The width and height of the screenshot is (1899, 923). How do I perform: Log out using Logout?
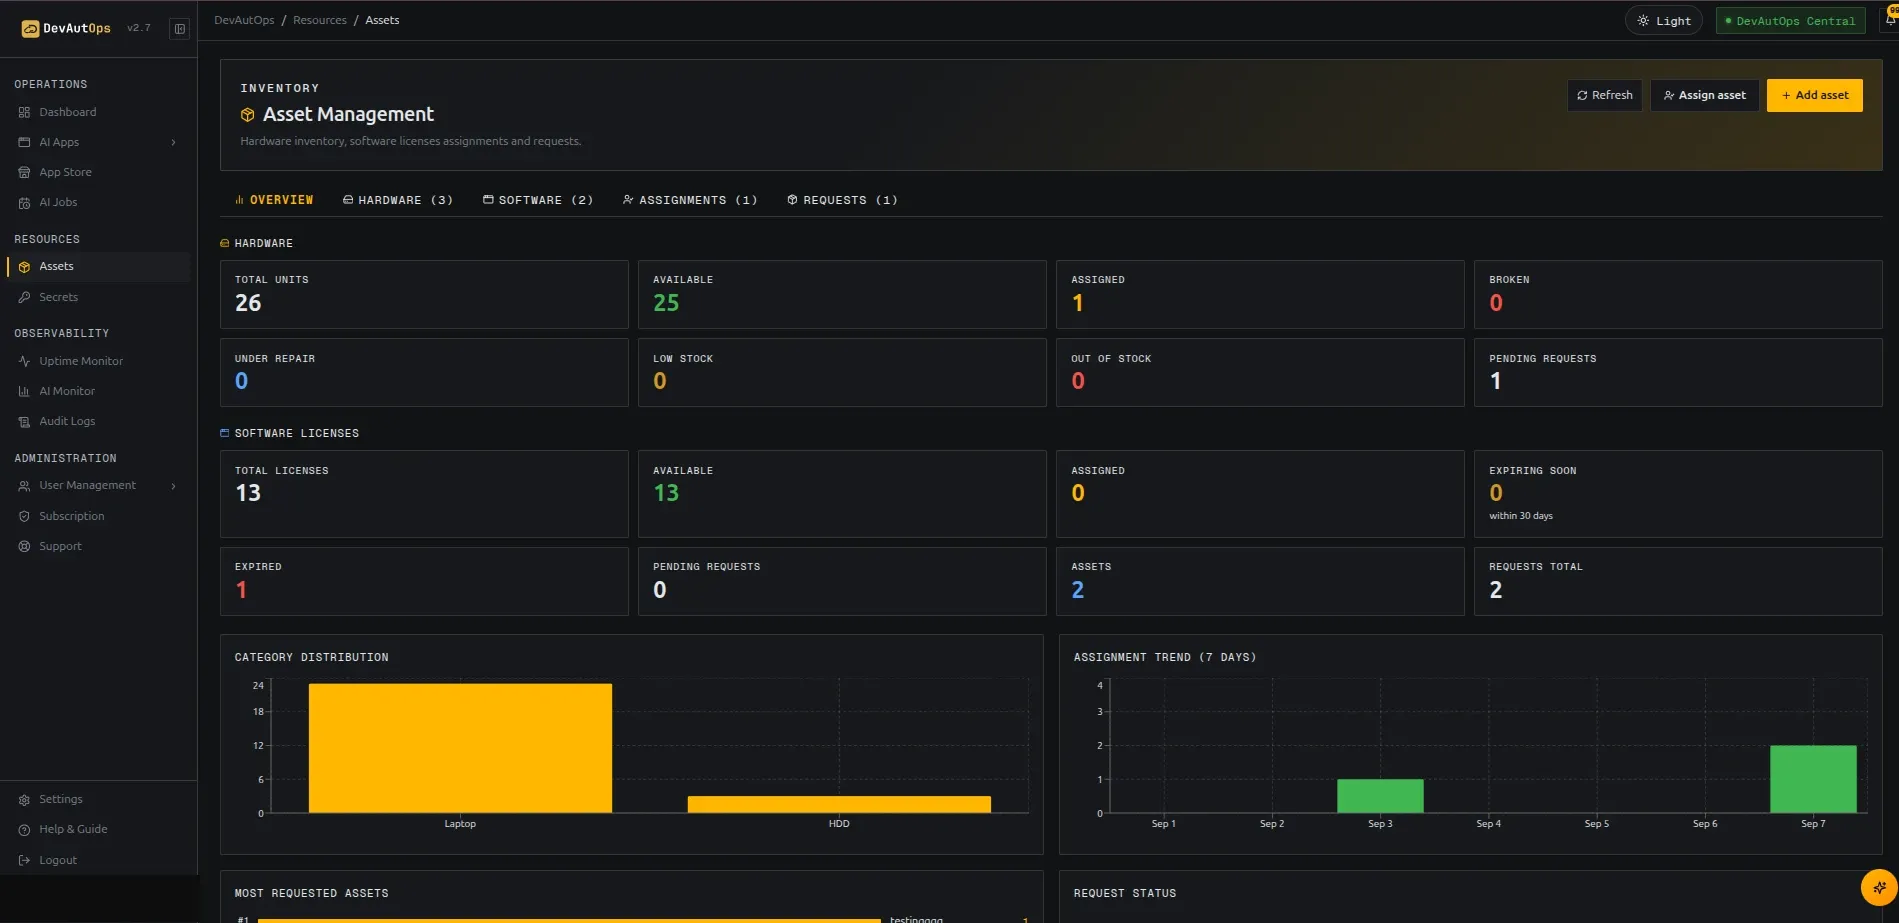tap(57, 860)
